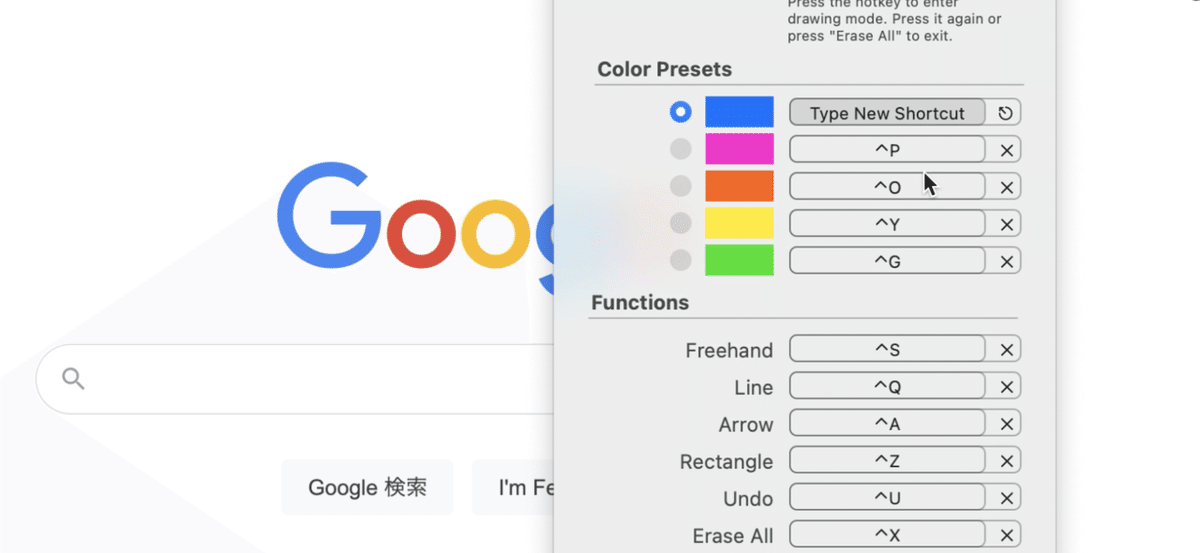The image size is (1200, 553).
Task: Clear the Arrow ^A shortcut
Action: coord(1006,423)
